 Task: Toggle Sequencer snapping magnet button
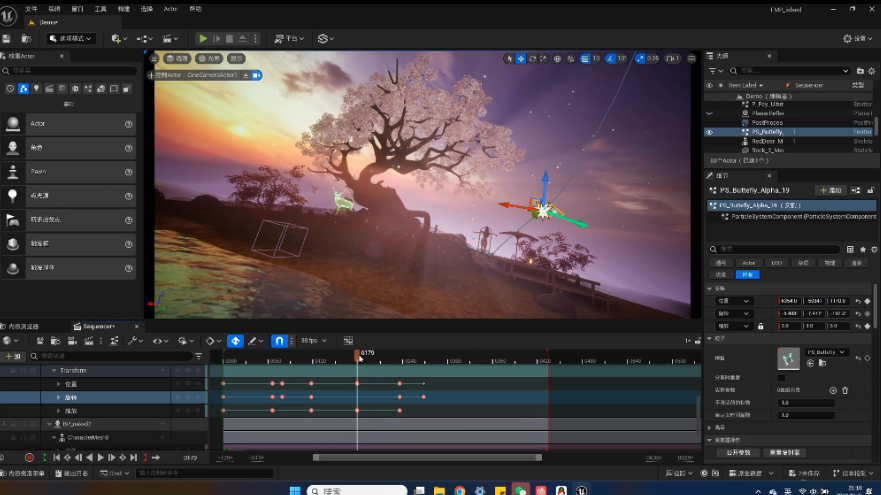[x=279, y=340]
